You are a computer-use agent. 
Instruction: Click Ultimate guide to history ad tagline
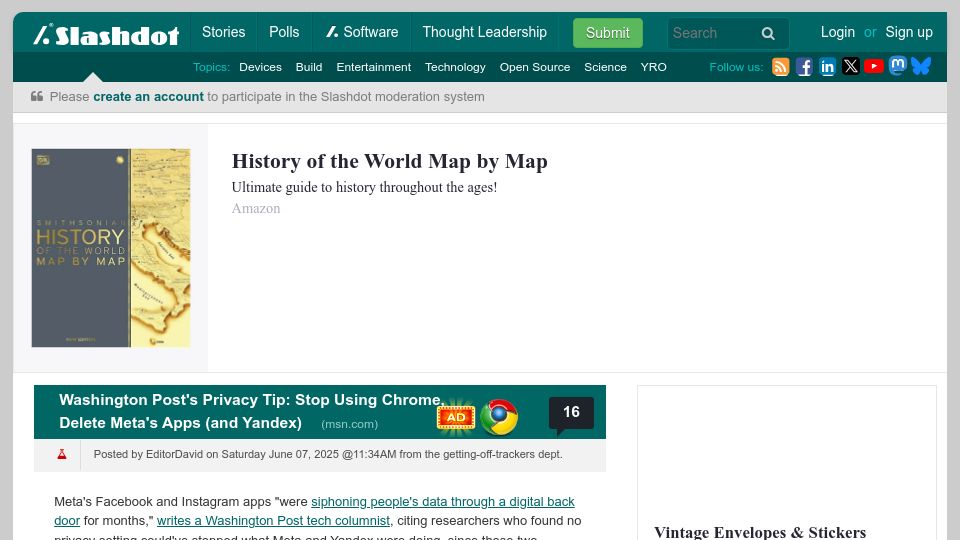[364, 187]
